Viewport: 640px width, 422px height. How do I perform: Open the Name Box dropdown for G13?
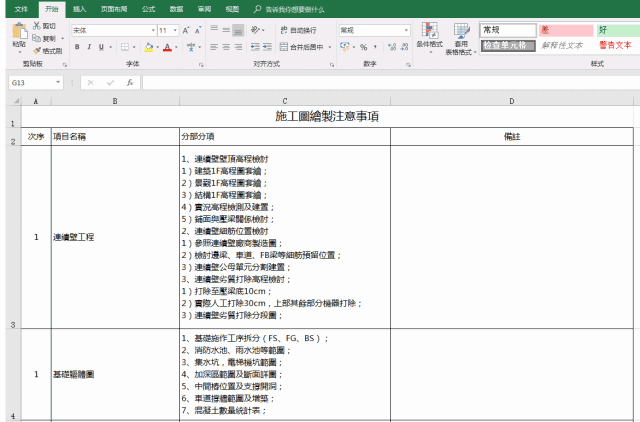(58, 82)
